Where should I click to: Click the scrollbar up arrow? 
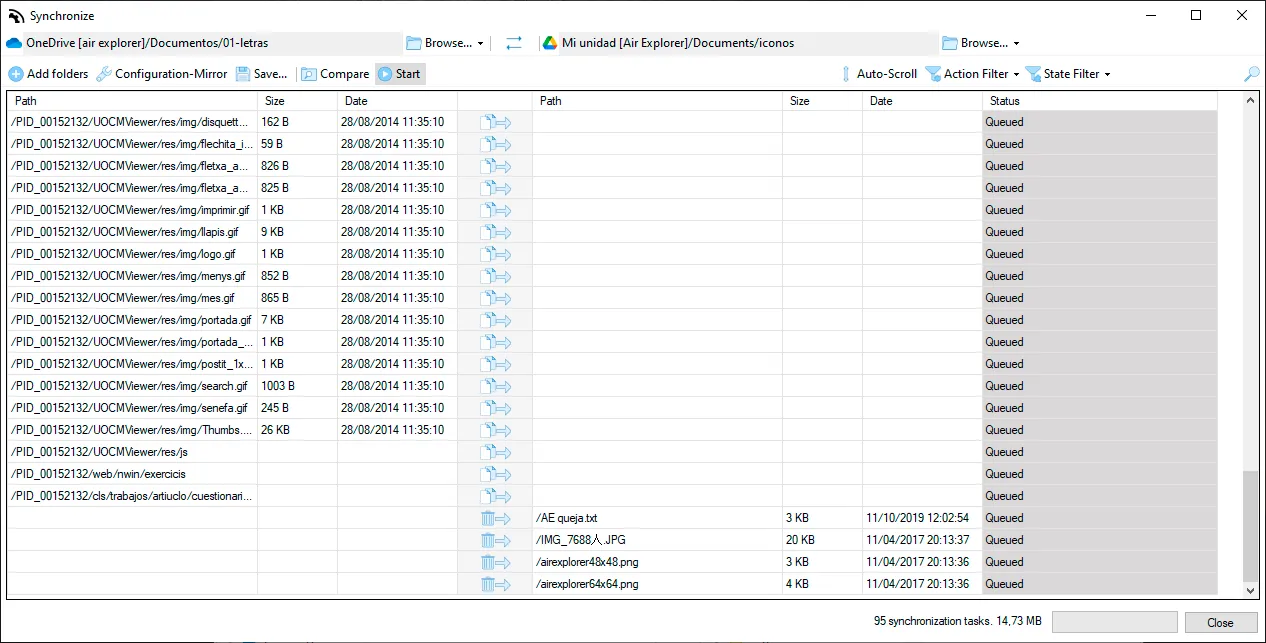point(1250,101)
